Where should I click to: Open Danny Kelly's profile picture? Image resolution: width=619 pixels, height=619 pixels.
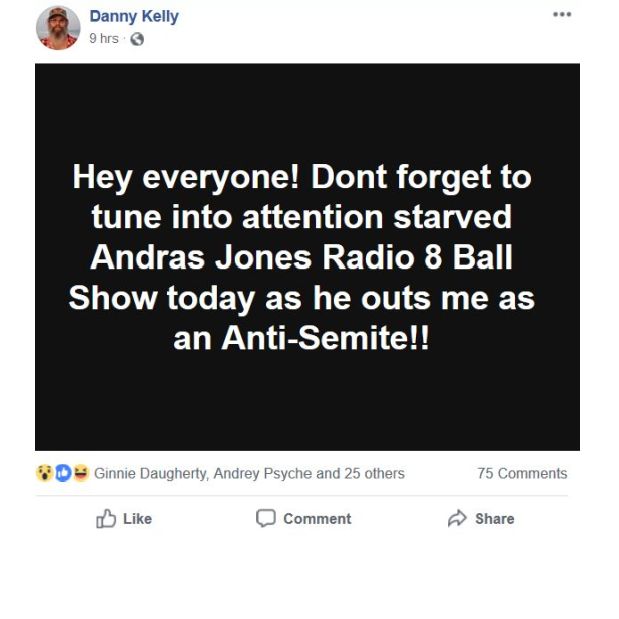click(58, 28)
